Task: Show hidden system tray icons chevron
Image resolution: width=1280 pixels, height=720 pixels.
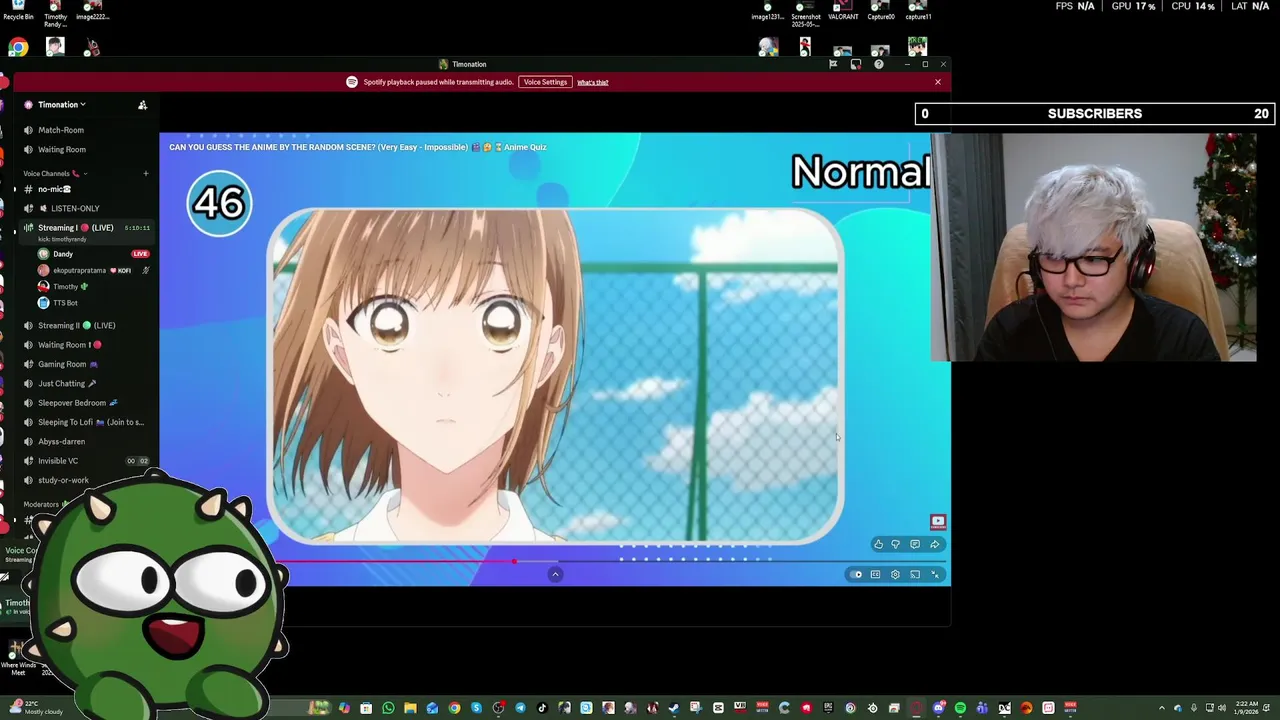Action: (x=1163, y=708)
